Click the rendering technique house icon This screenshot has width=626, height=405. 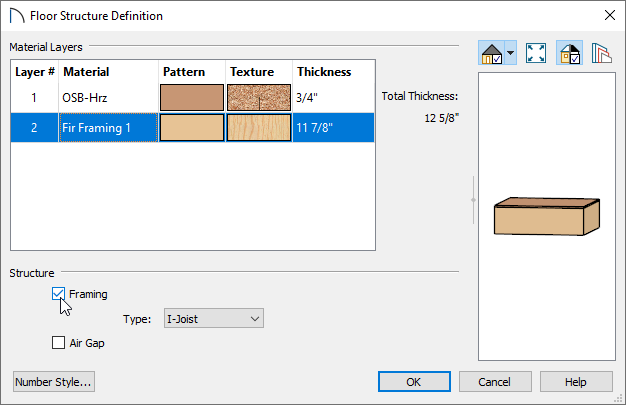(x=491, y=53)
